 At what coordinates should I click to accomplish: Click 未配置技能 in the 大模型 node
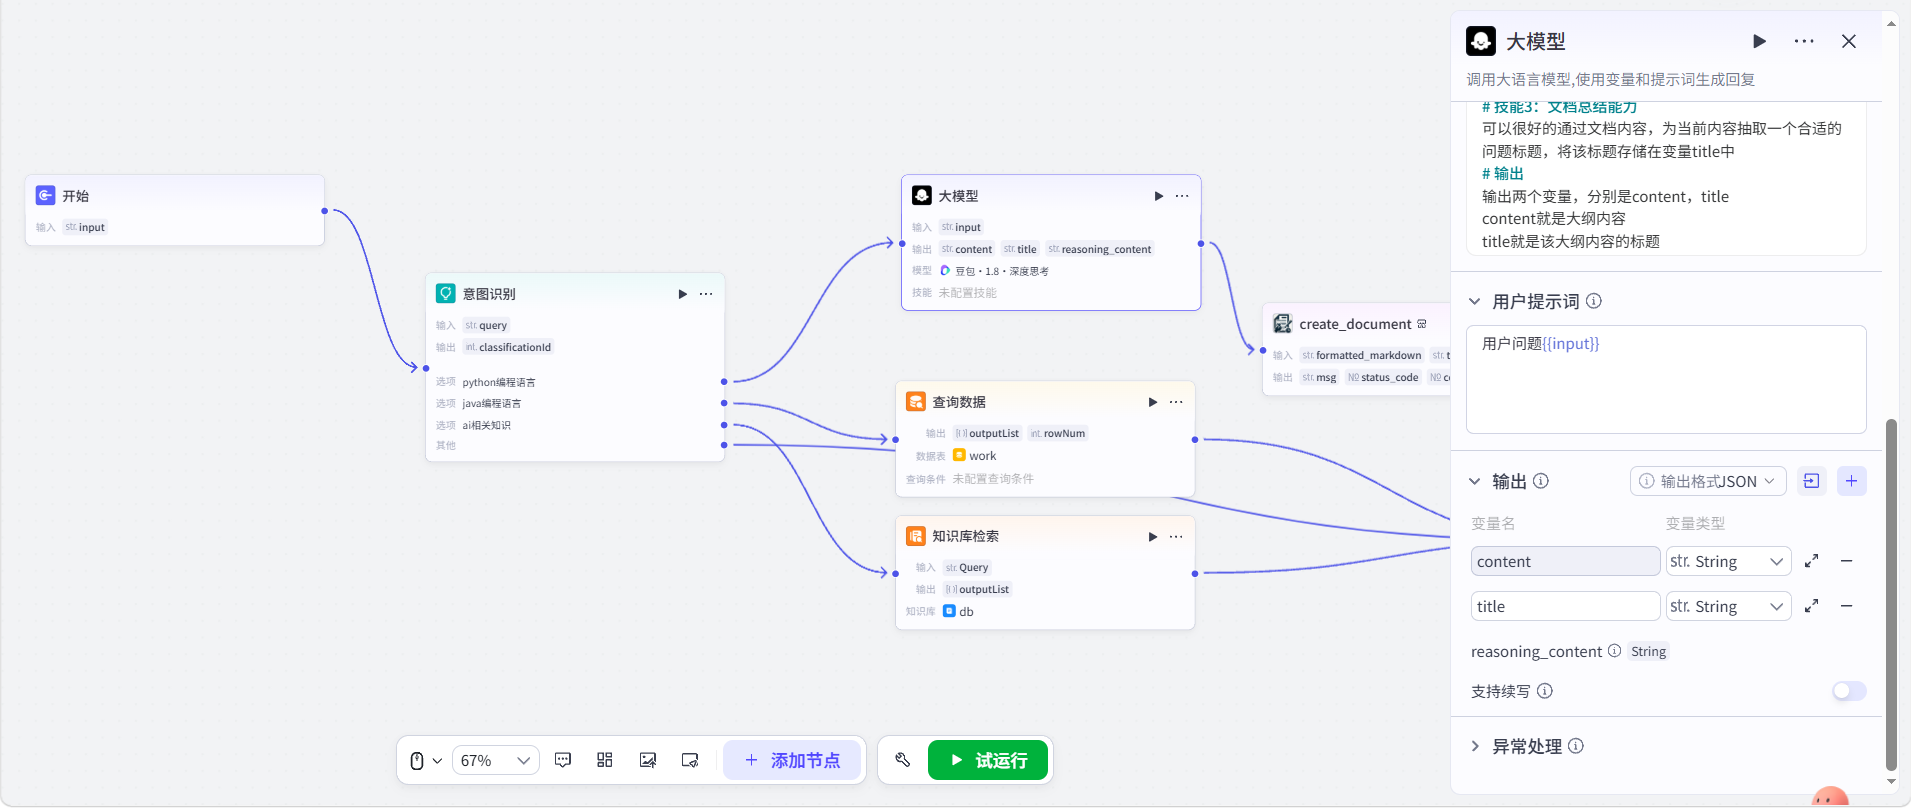click(x=968, y=293)
